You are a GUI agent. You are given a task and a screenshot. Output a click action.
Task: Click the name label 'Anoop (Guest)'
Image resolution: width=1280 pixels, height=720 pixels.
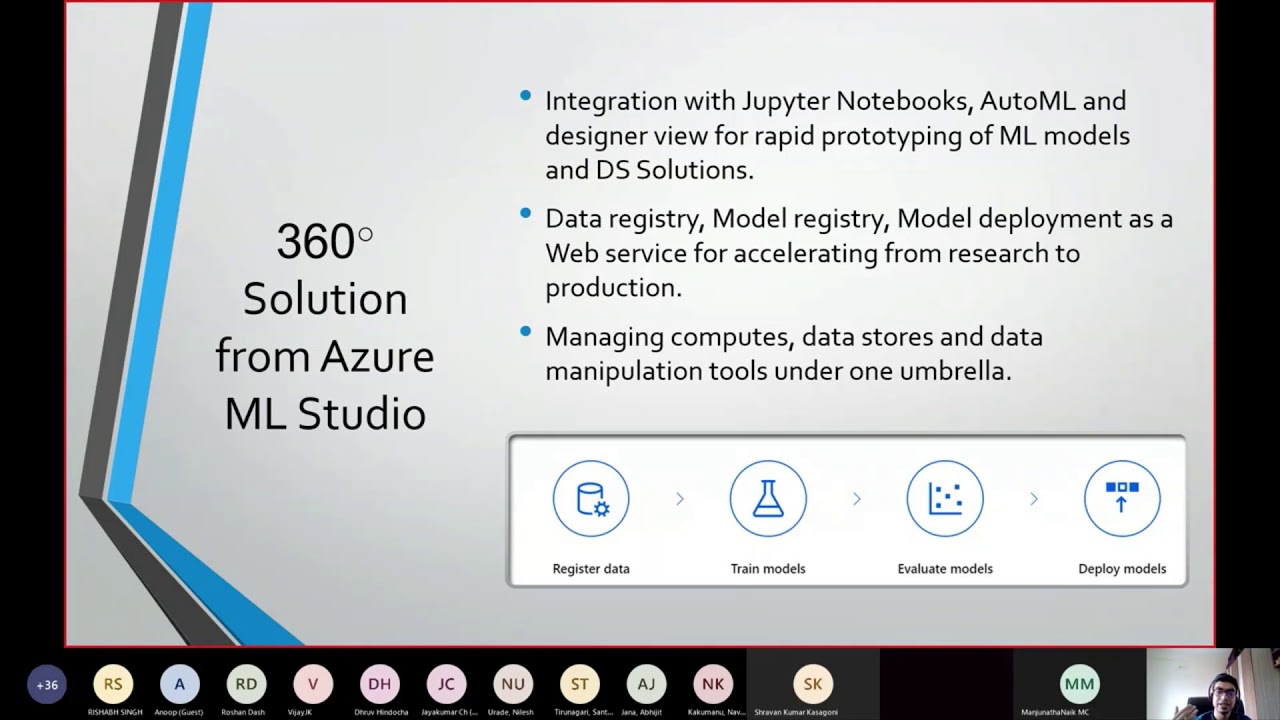(x=179, y=712)
